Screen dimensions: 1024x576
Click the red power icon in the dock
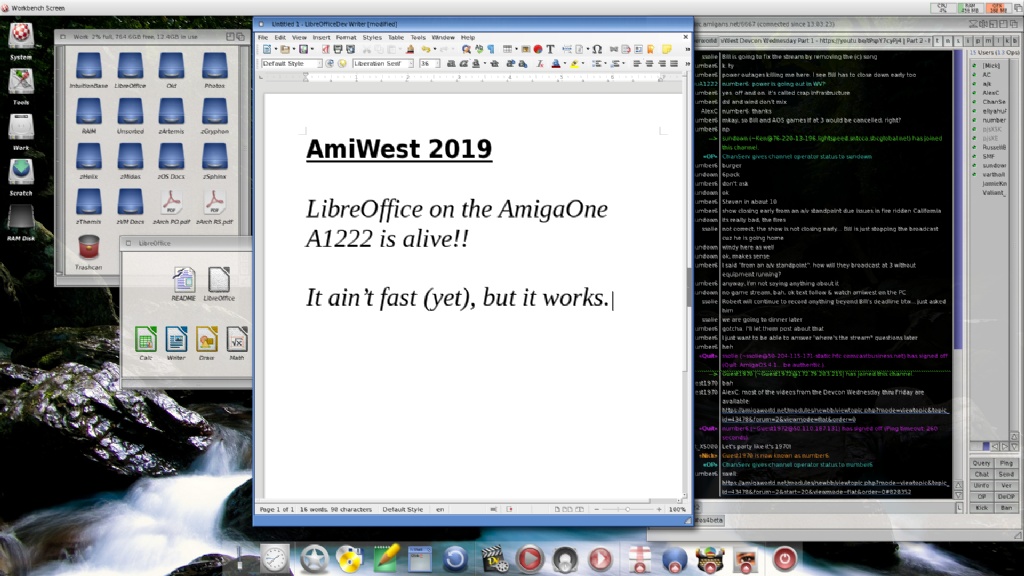pyautogui.click(x=784, y=559)
